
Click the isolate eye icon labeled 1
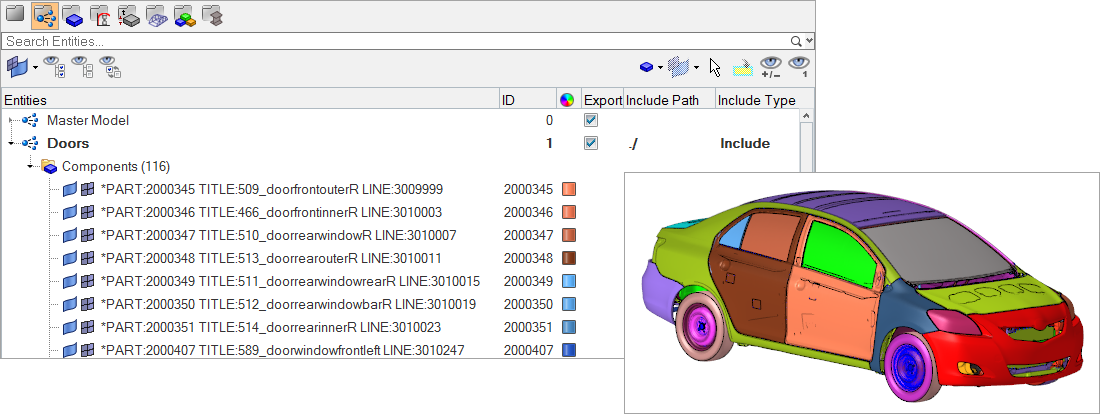(798, 67)
